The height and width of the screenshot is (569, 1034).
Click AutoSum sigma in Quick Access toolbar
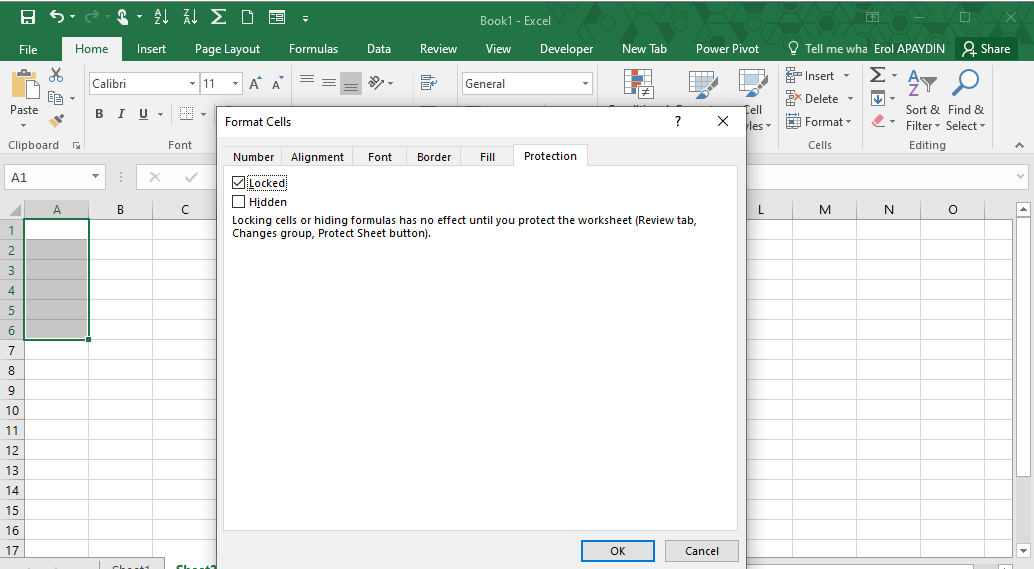pyautogui.click(x=218, y=17)
